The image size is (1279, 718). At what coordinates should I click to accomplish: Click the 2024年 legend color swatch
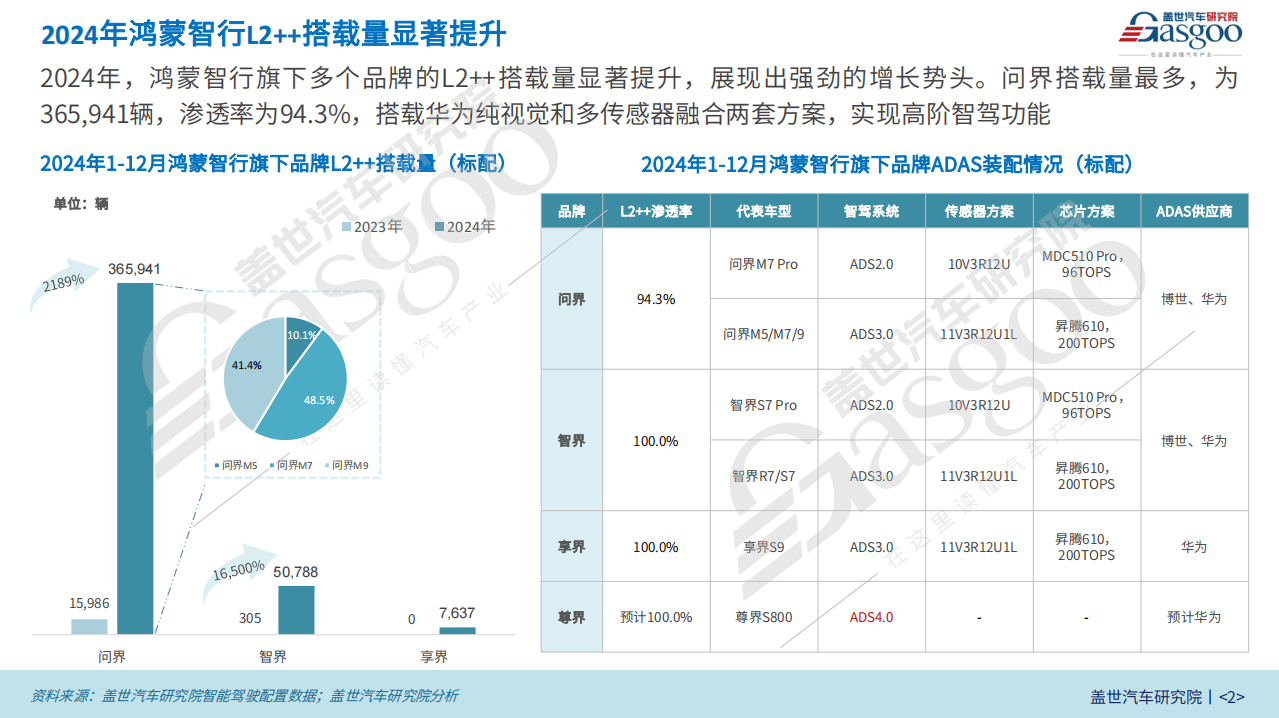[440, 227]
